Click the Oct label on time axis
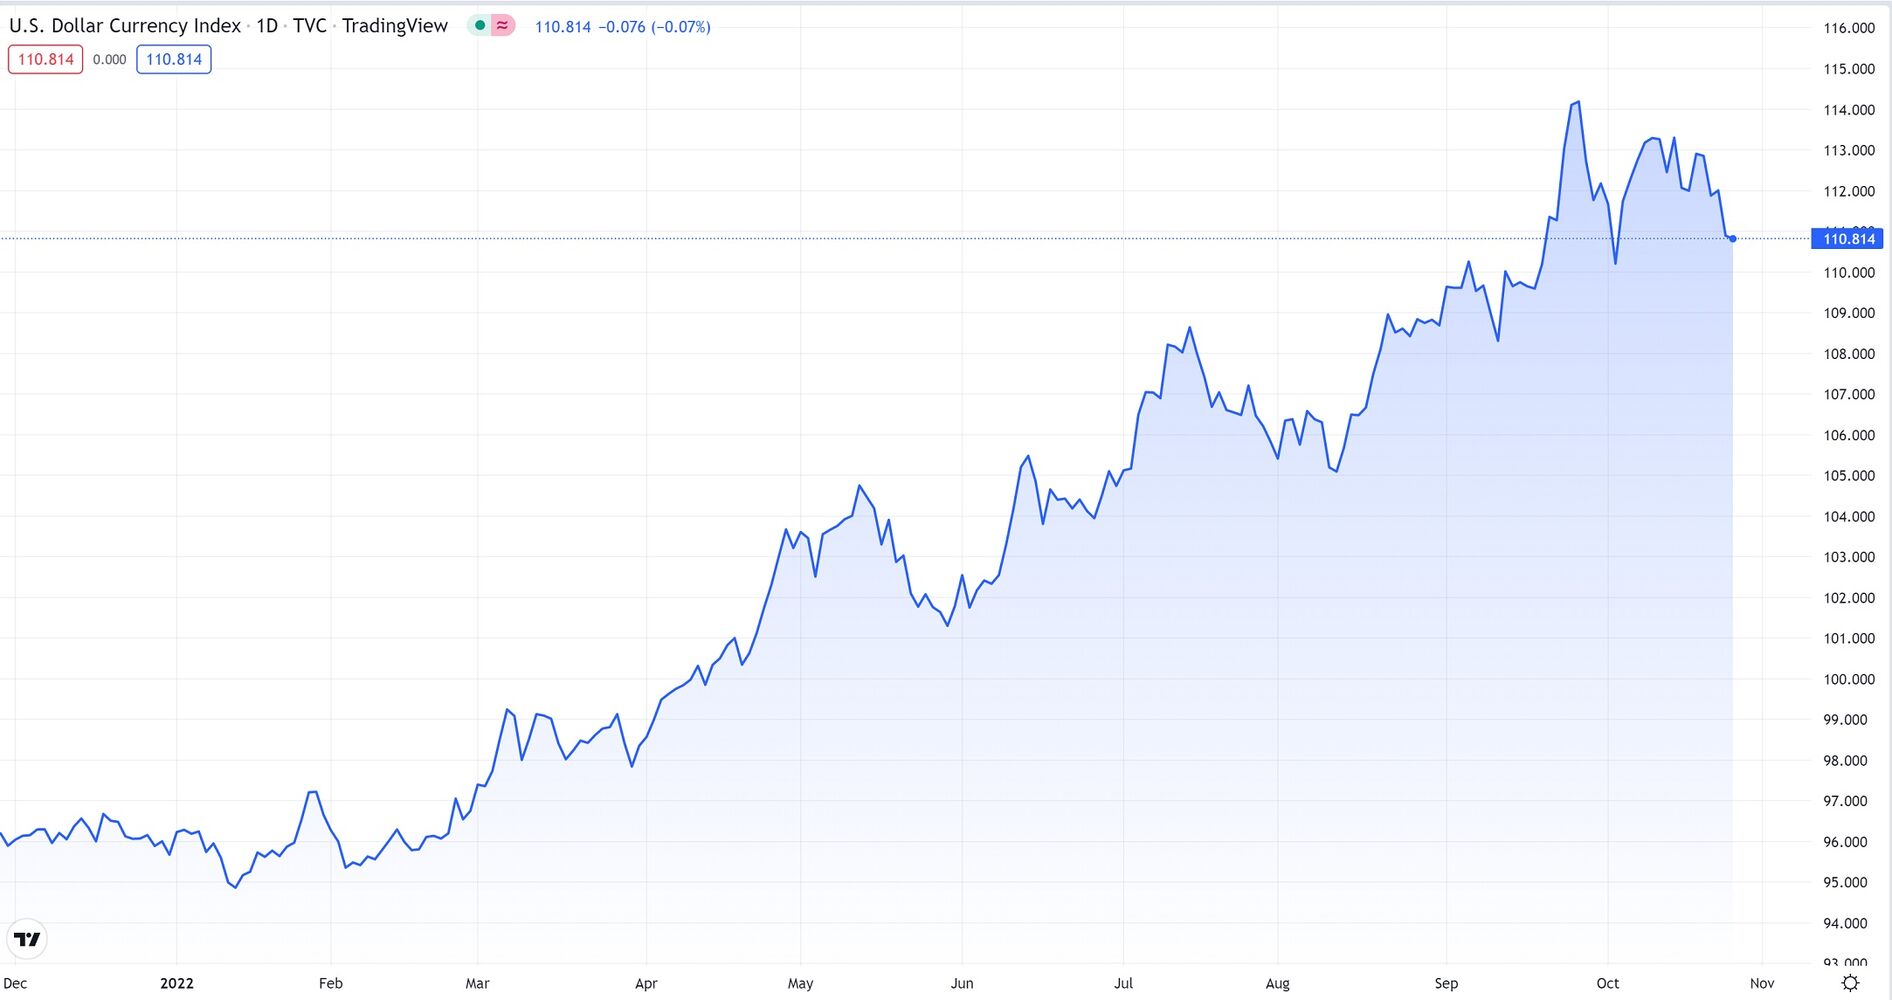The height and width of the screenshot is (1000, 1892). 1607,983
